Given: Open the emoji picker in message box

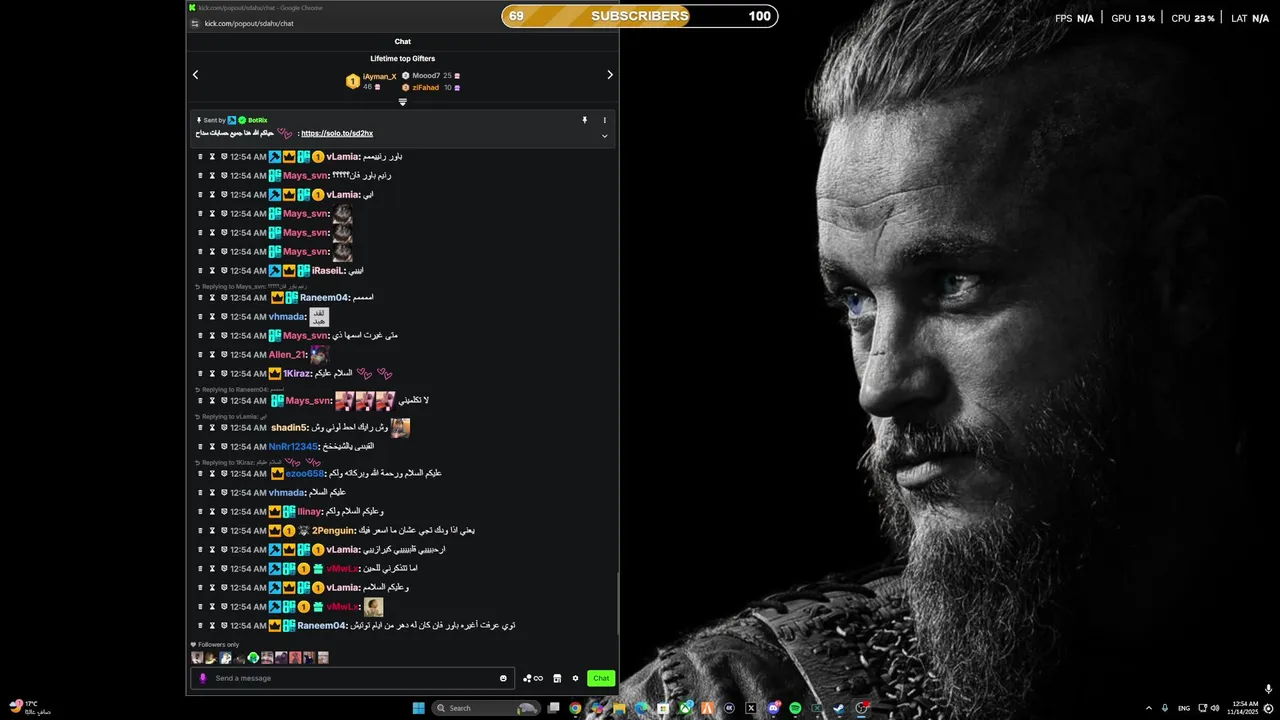Looking at the screenshot, I should pyautogui.click(x=503, y=678).
